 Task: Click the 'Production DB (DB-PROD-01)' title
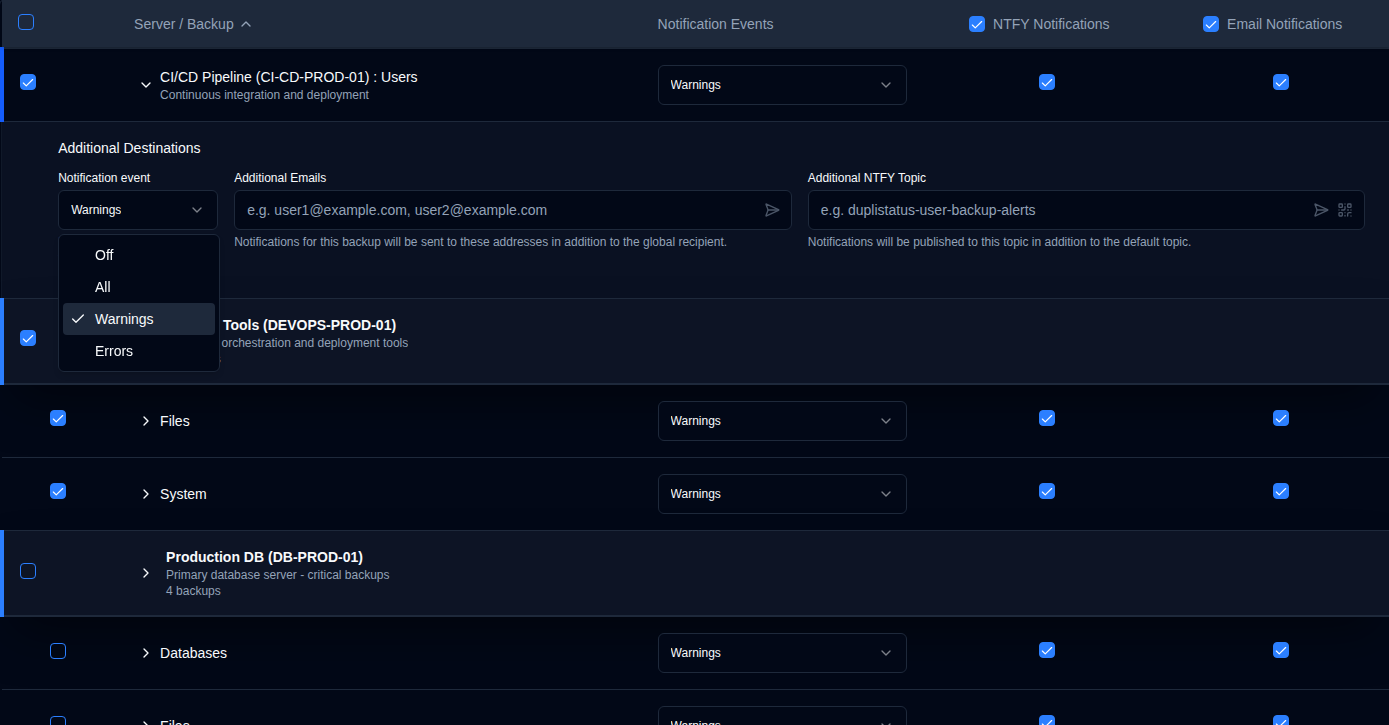pos(264,557)
